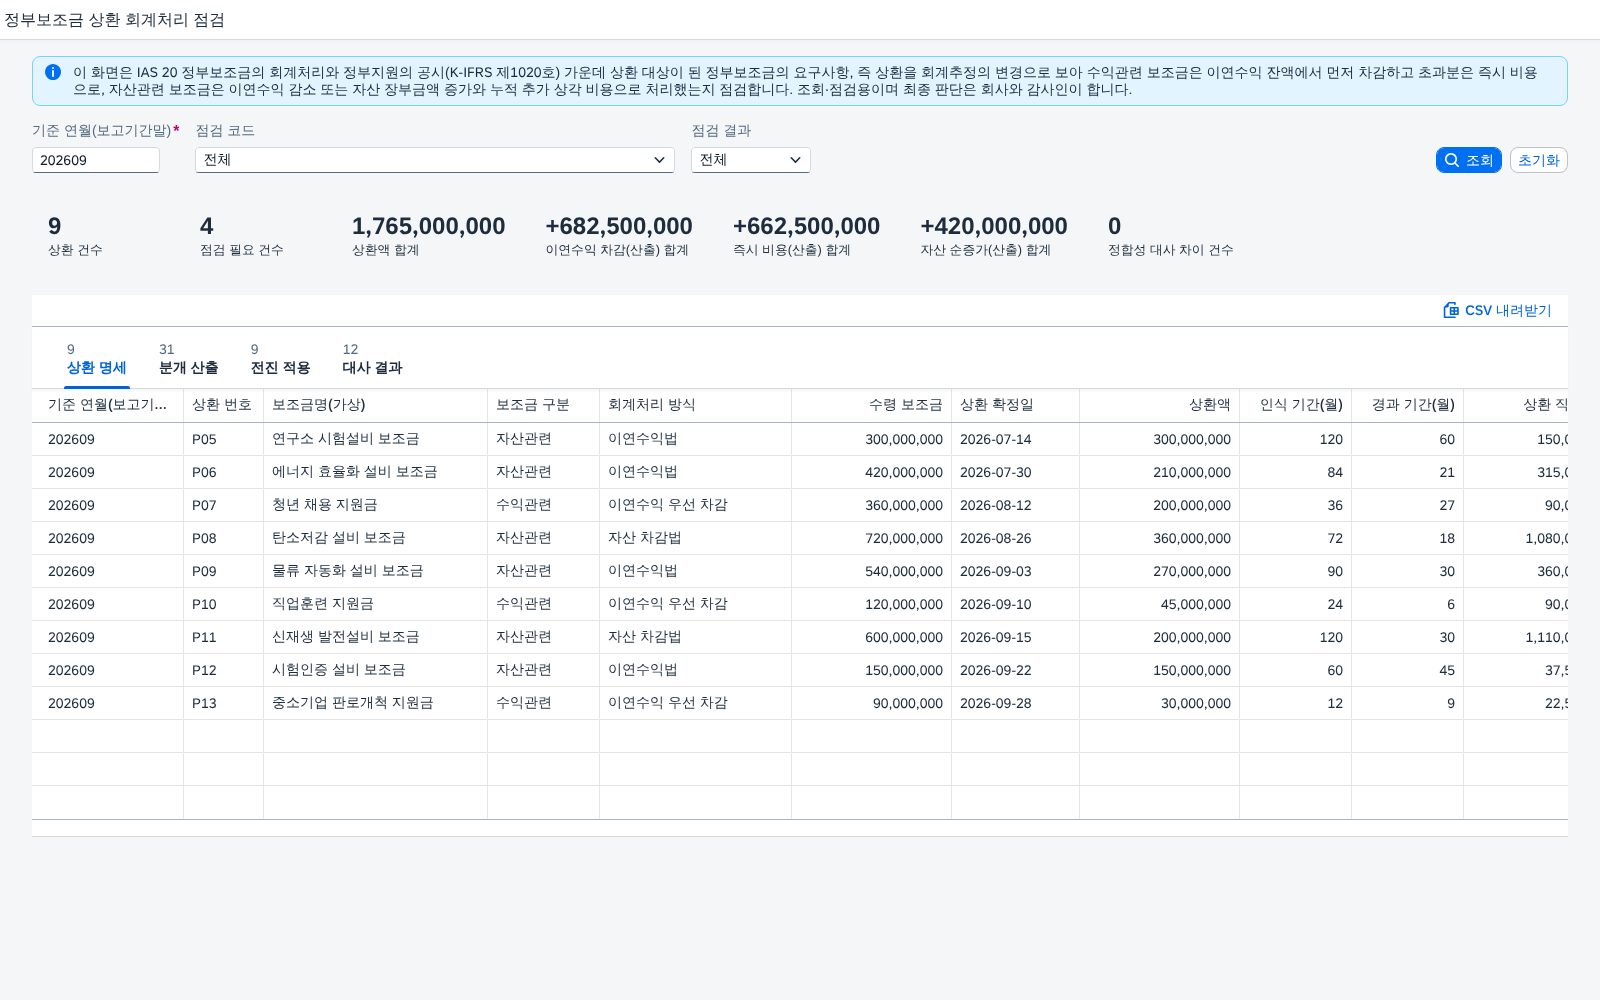The width and height of the screenshot is (1600, 1000).
Task: Click the 자산 차감법 cell in row P11
Action: point(695,637)
